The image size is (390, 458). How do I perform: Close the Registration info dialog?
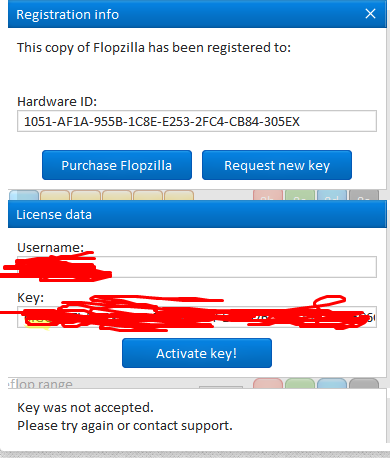click(370, 14)
